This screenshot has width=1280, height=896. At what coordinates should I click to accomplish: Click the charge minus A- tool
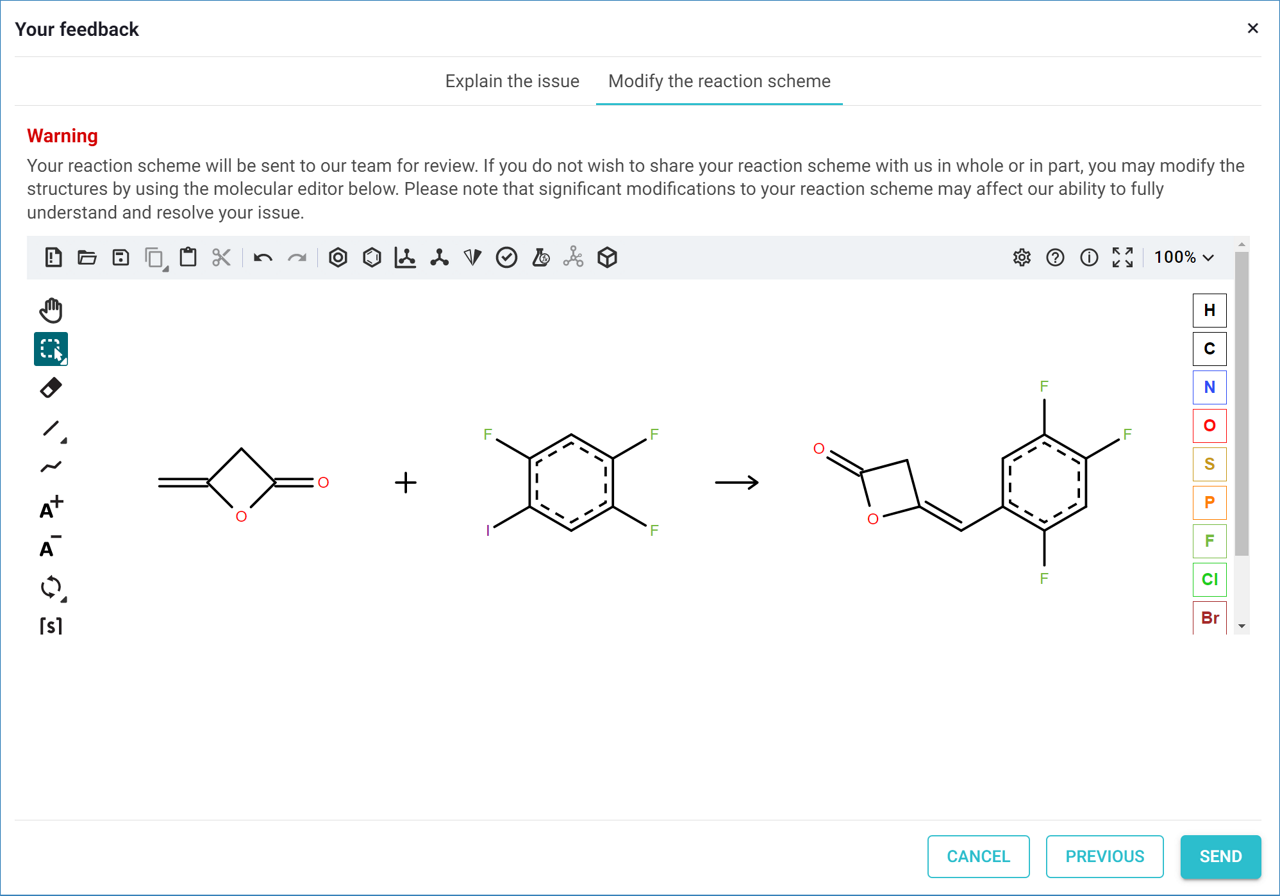click(51, 547)
